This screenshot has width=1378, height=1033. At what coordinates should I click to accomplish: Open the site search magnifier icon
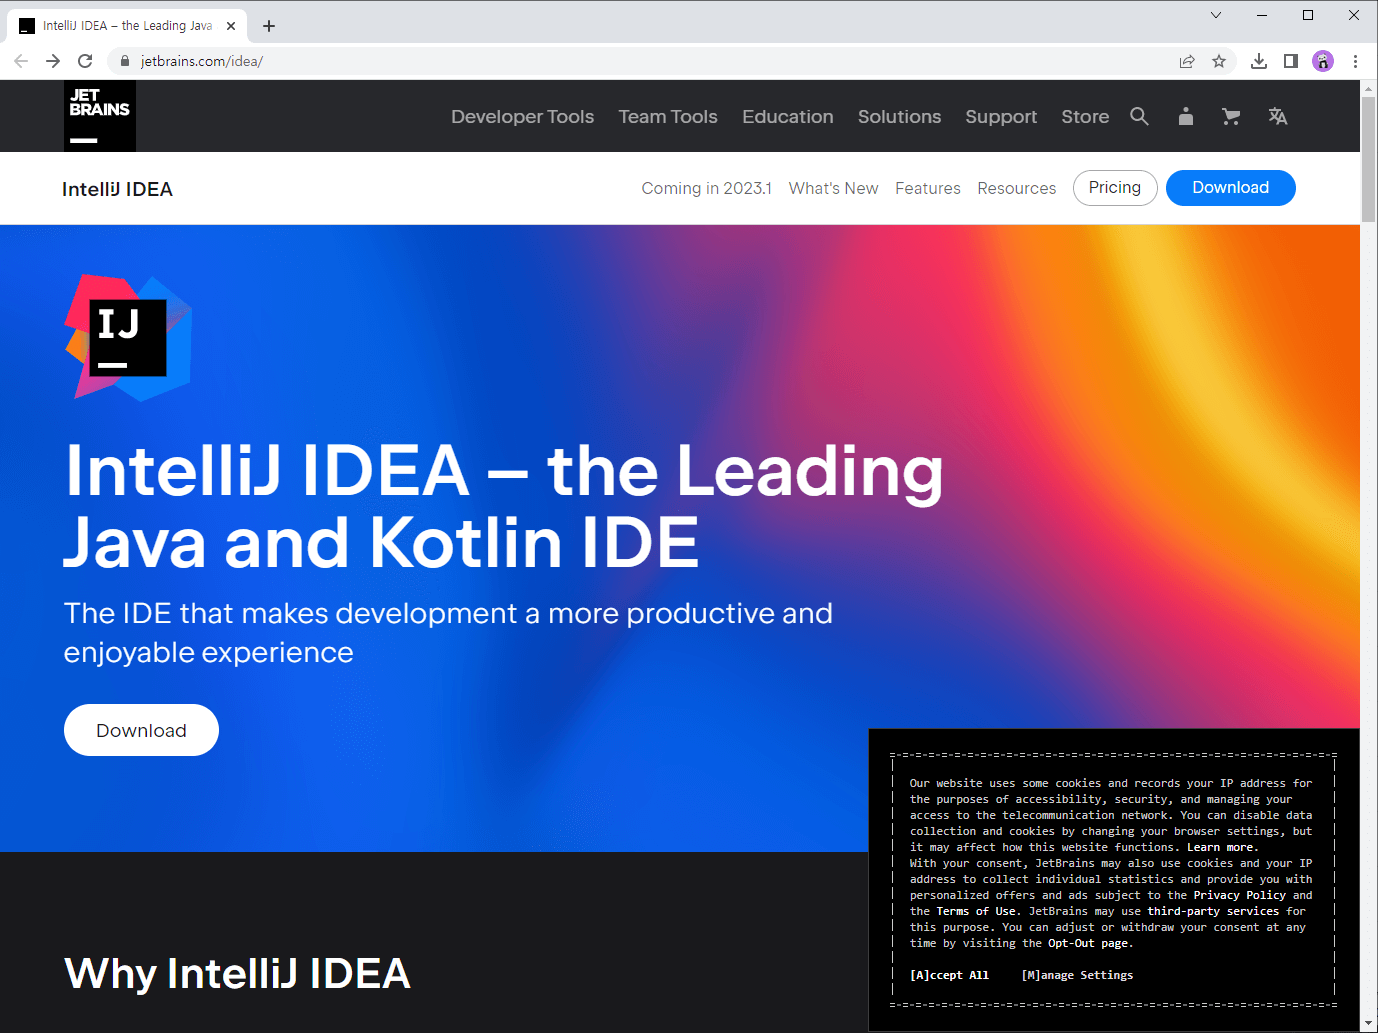[1139, 116]
